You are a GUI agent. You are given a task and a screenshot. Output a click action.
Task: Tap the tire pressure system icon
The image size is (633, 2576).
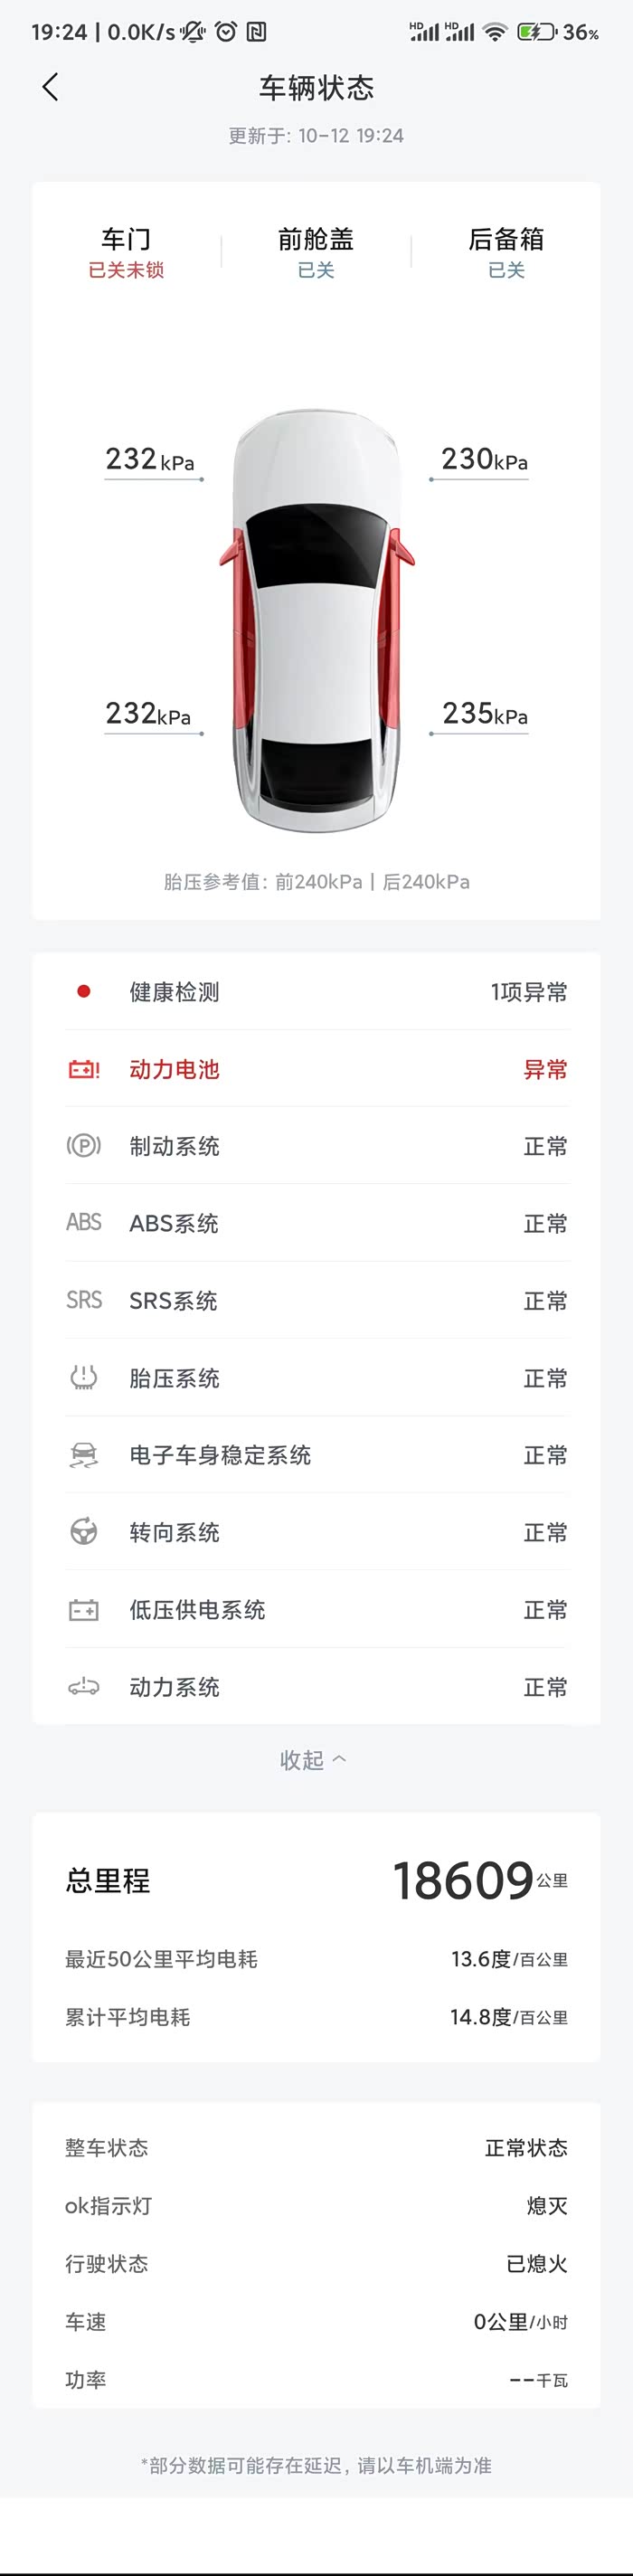tap(84, 1378)
